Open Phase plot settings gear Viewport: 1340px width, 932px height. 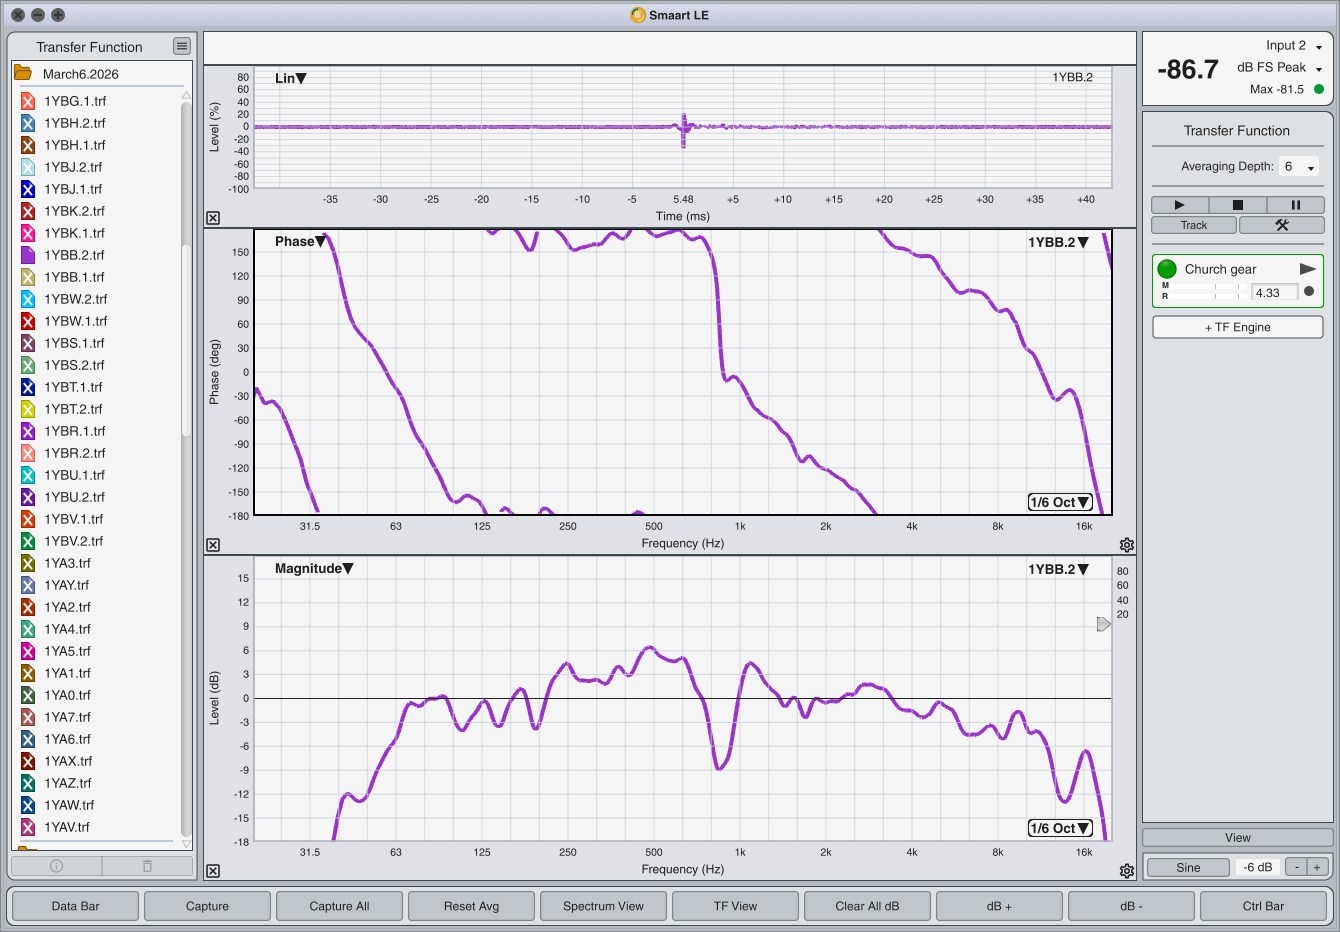tap(1127, 545)
